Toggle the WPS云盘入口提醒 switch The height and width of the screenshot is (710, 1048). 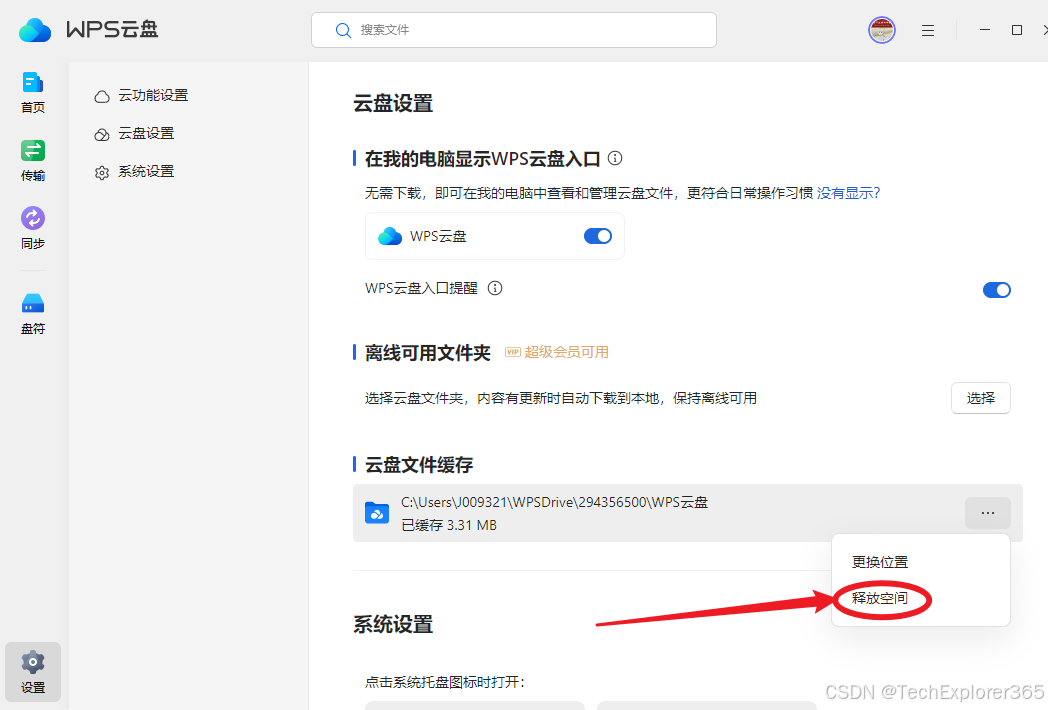[997, 289]
